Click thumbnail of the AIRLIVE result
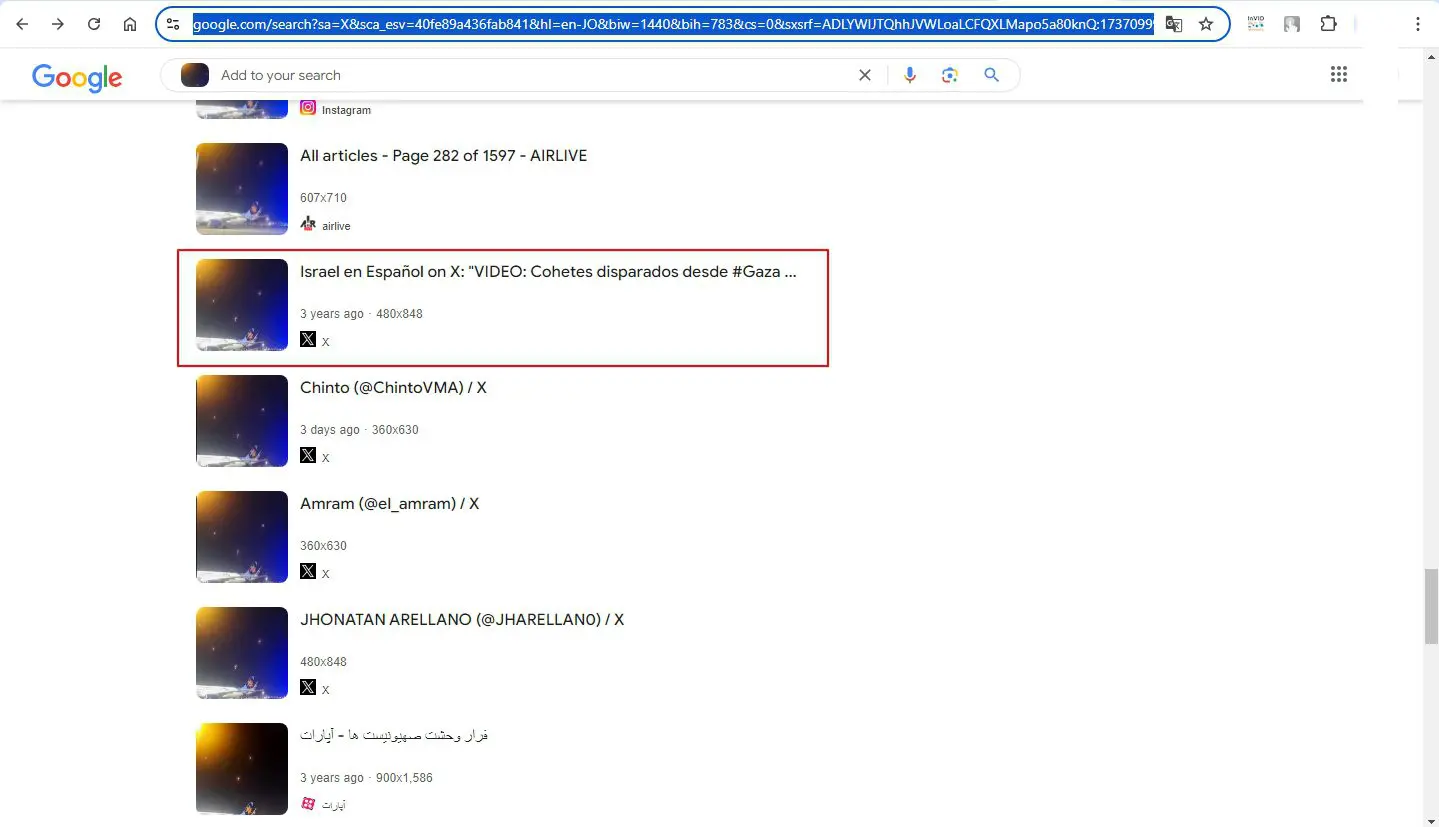 coord(242,189)
